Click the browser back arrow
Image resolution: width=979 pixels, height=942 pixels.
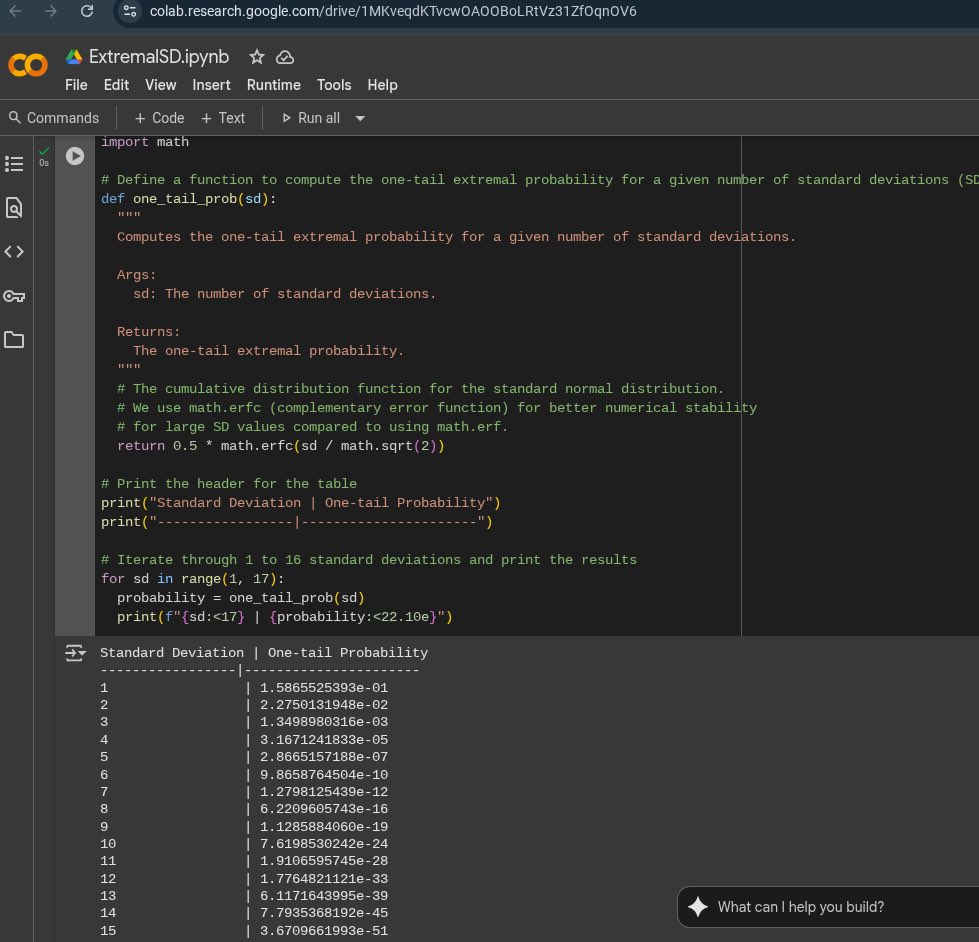pos(16,11)
